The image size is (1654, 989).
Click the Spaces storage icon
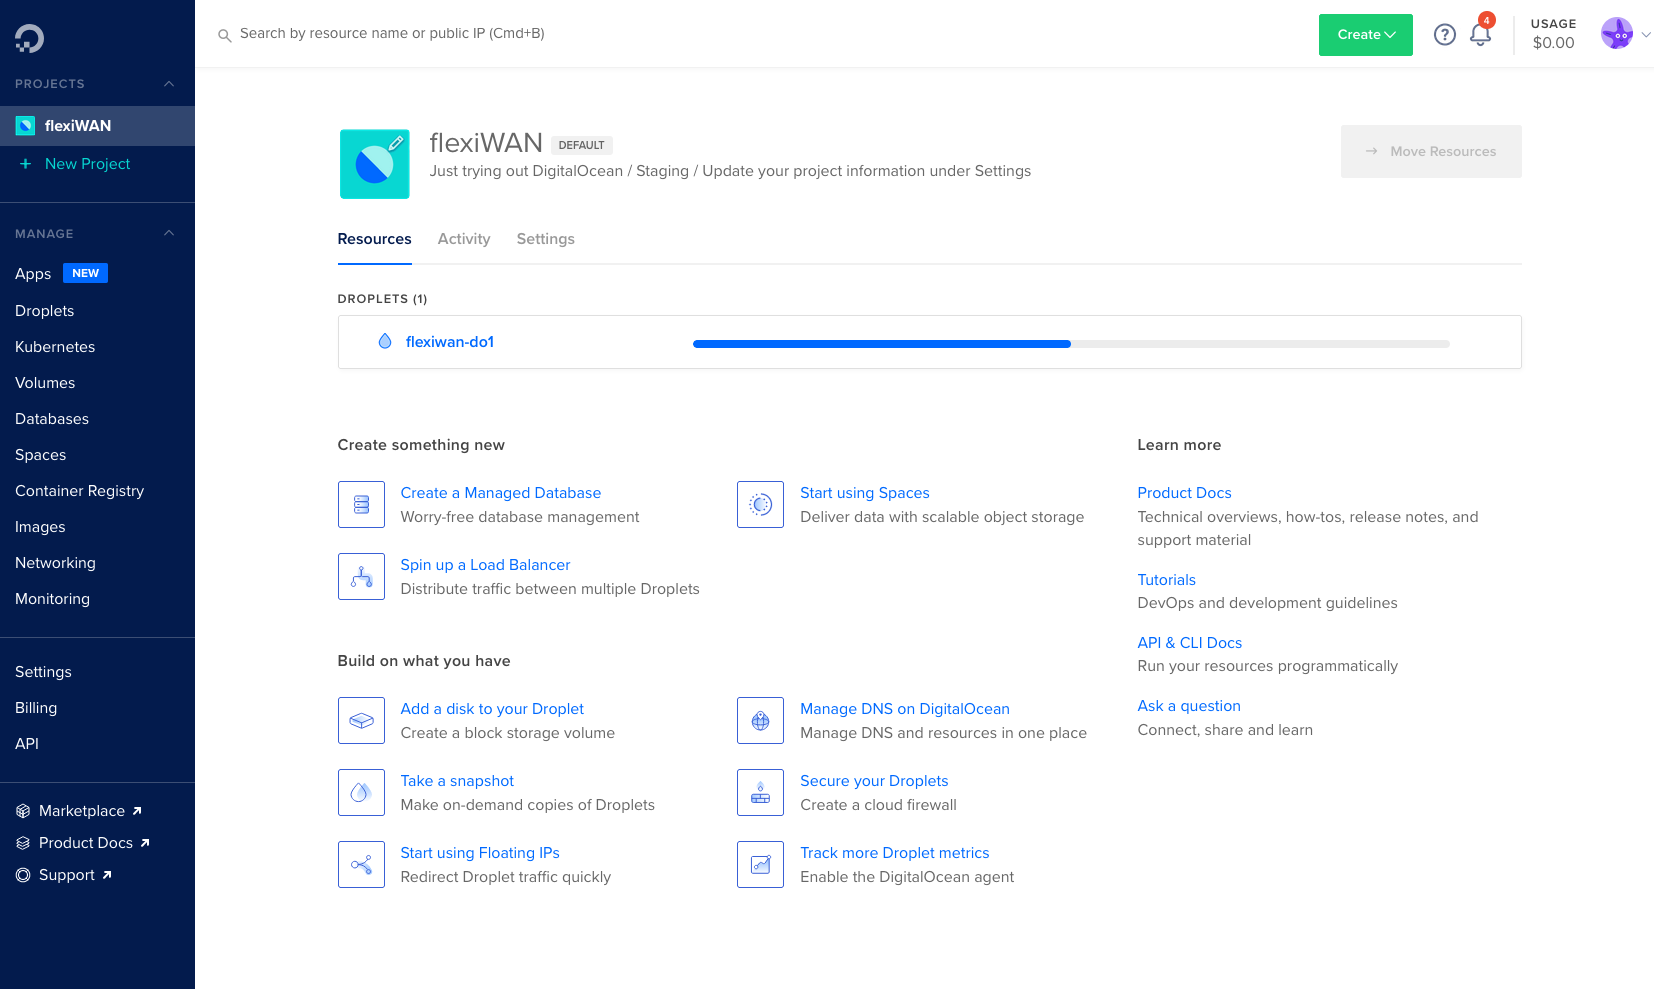tap(760, 505)
